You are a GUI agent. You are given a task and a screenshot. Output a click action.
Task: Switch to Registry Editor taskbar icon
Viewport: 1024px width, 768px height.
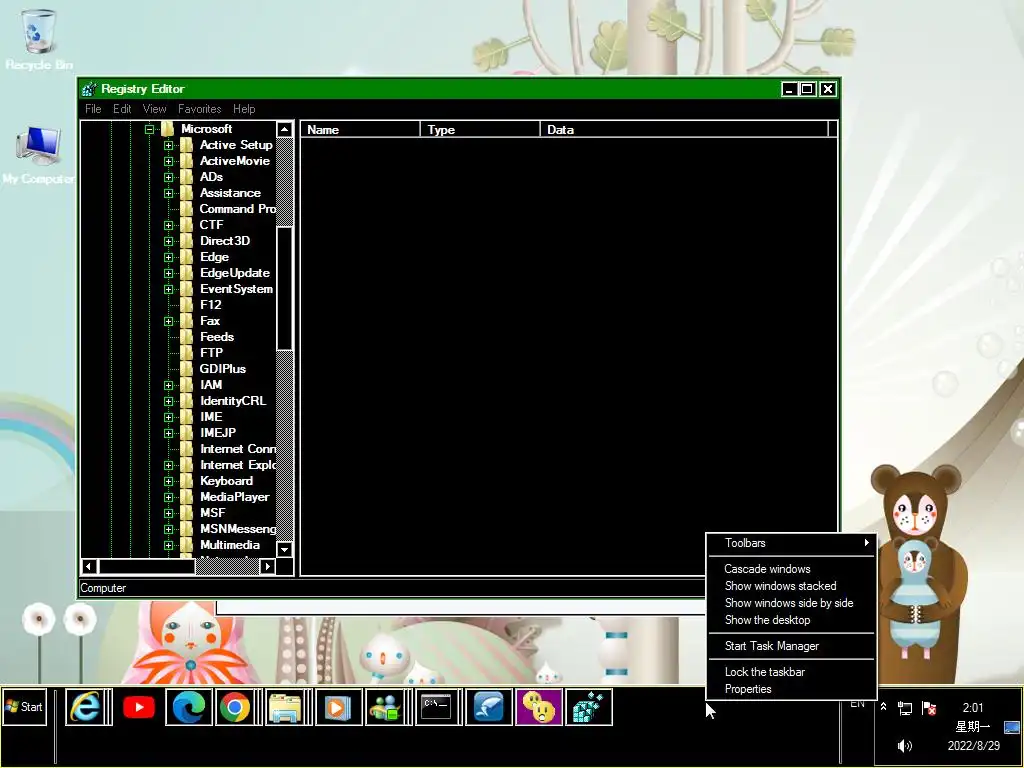click(x=588, y=707)
